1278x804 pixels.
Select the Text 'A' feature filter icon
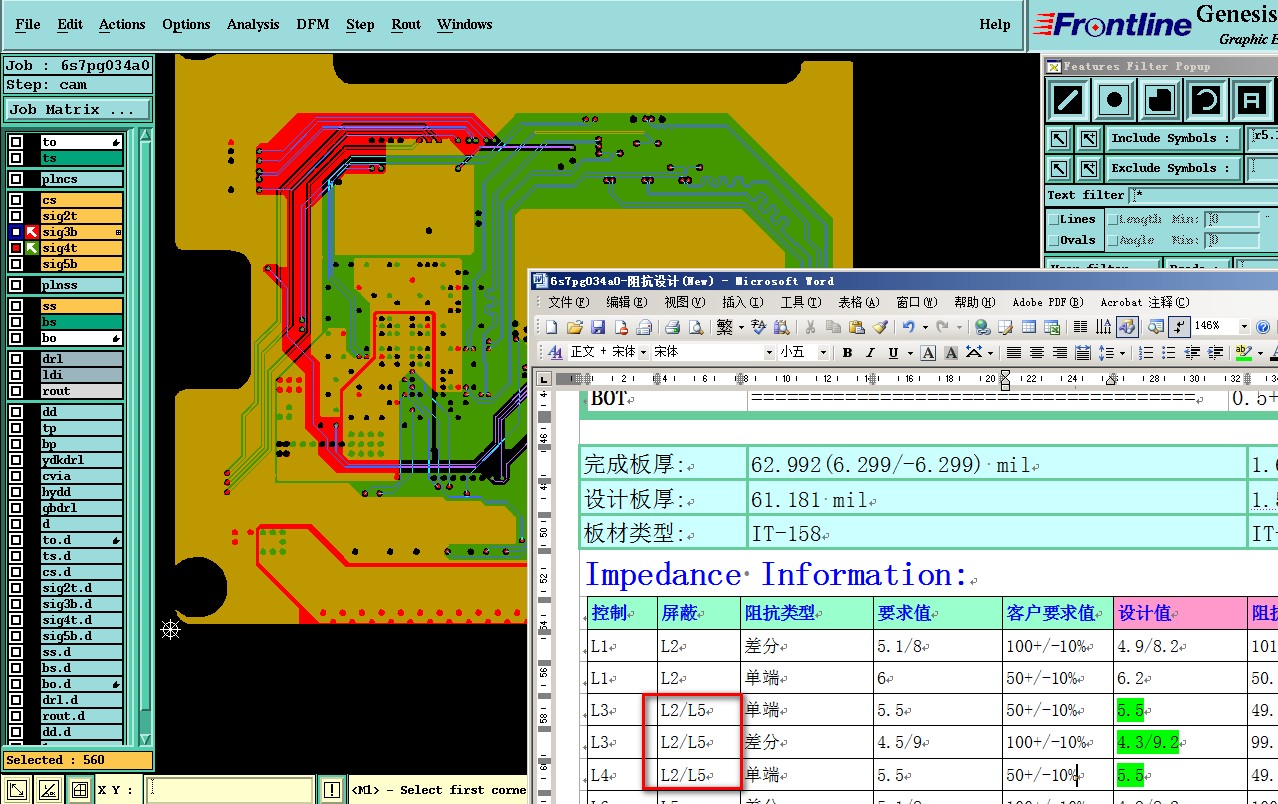(1251, 100)
